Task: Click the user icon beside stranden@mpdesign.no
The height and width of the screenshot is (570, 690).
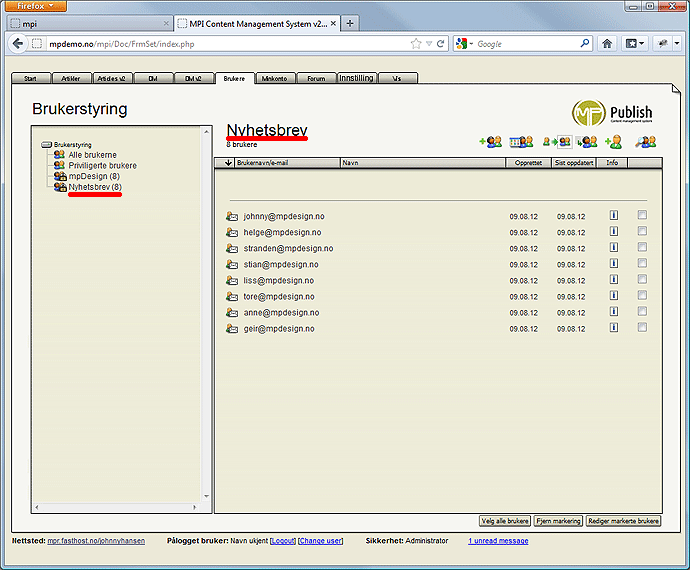Action: (232, 248)
